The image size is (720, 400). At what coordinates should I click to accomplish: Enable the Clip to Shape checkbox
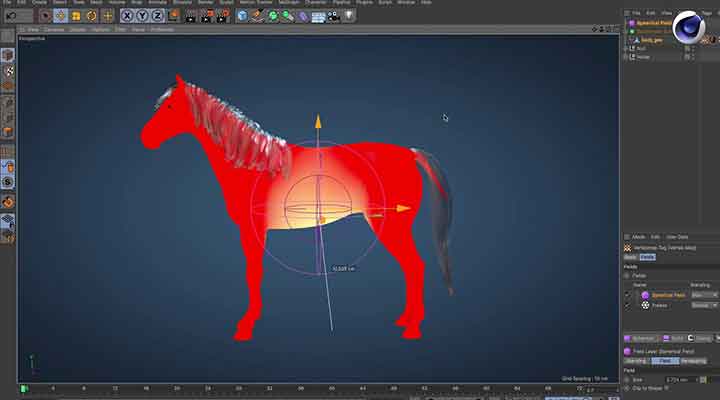click(668, 387)
